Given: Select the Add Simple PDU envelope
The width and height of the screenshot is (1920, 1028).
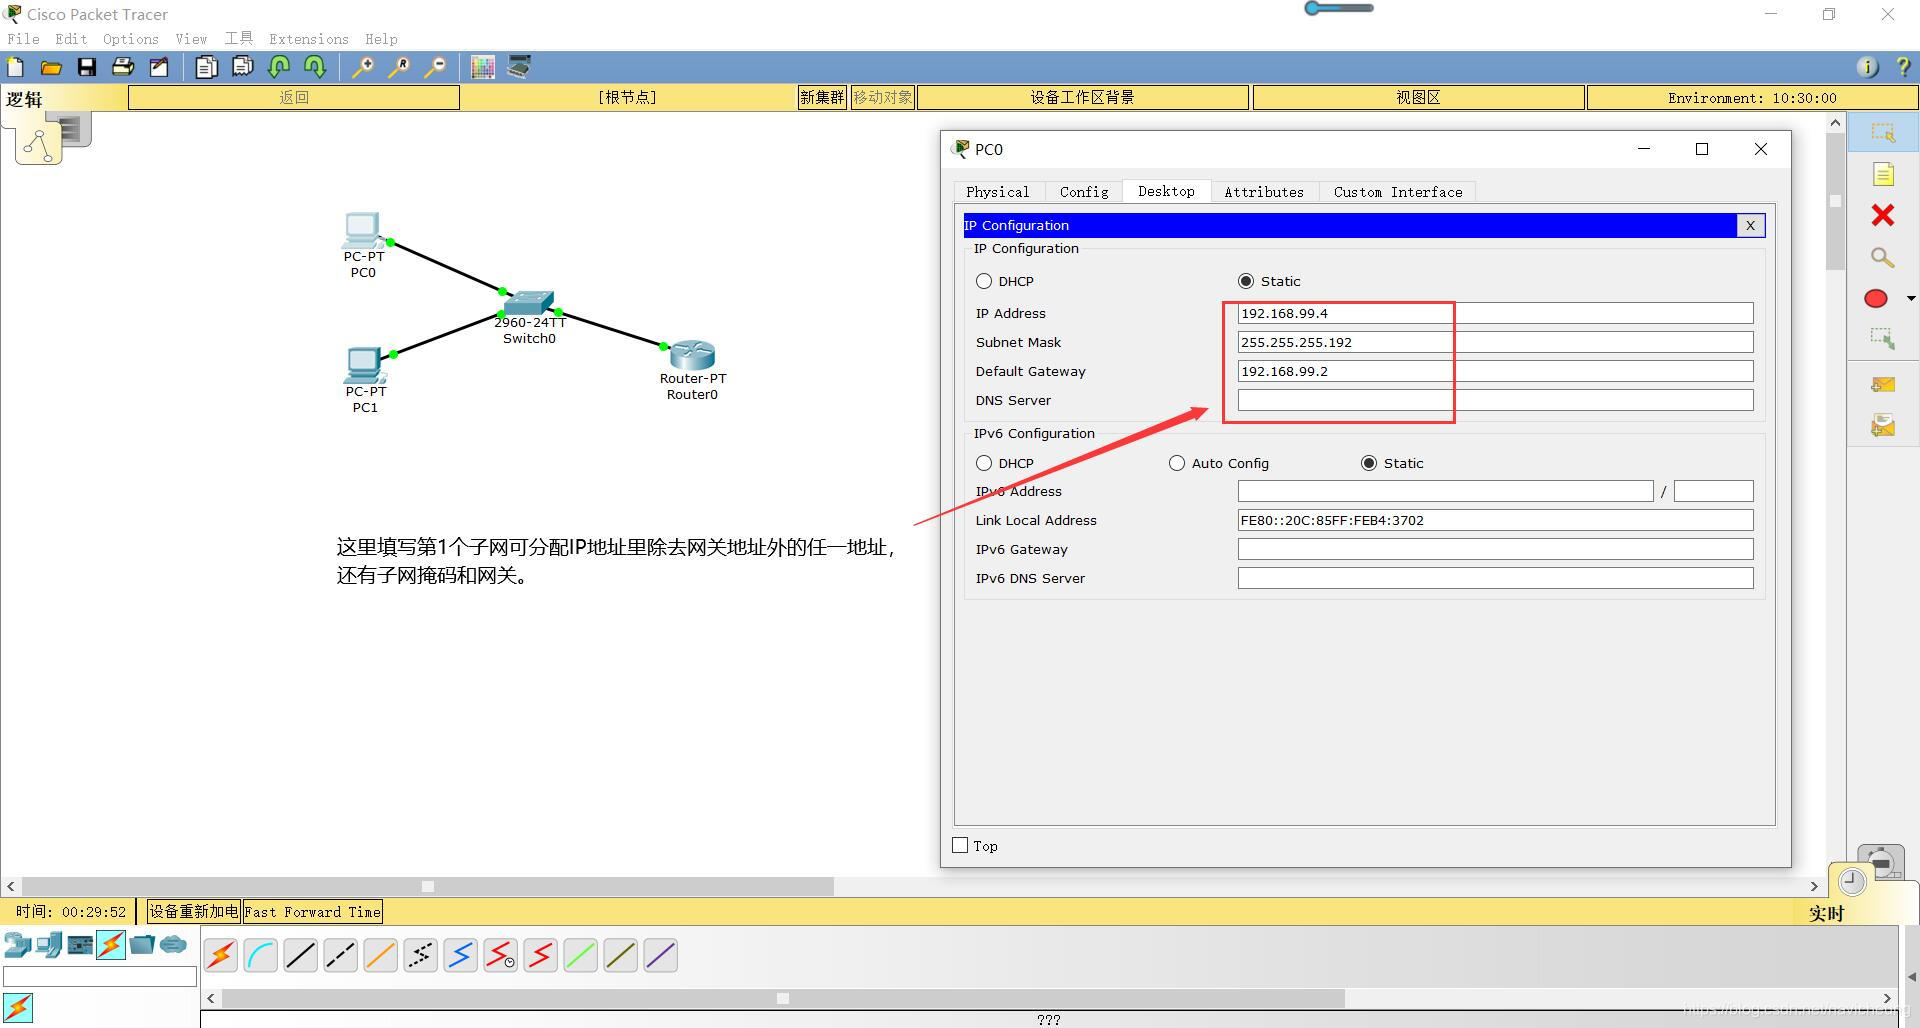Looking at the screenshot, I should tap(1883, 385).
